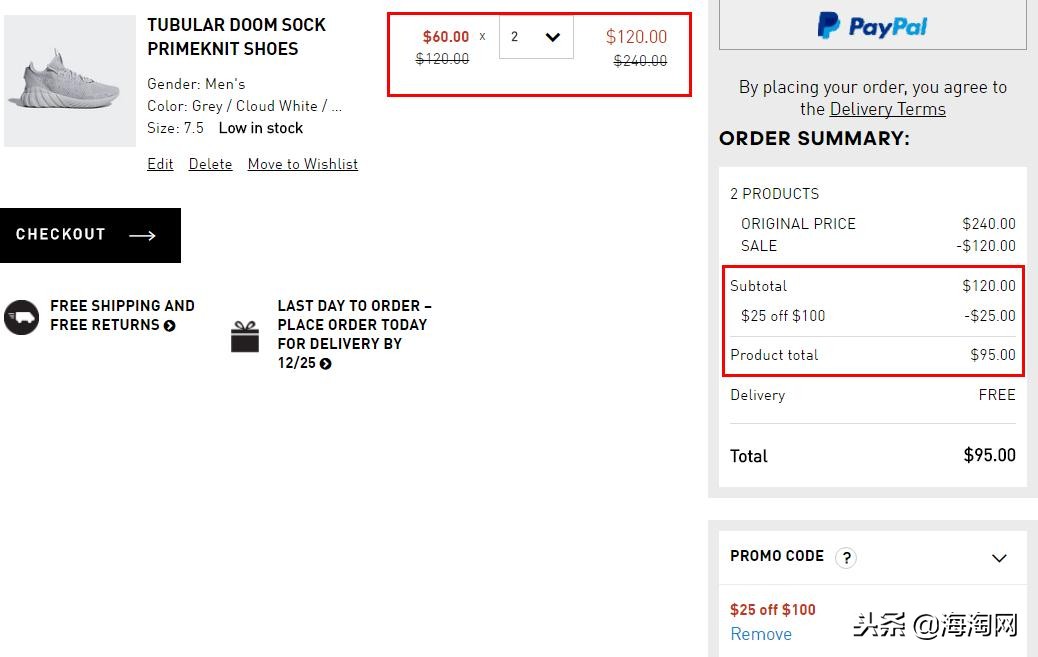Viewport: 1038px width, 657px height.
Task: Open promo code help question mark
Action: [845, 557]
